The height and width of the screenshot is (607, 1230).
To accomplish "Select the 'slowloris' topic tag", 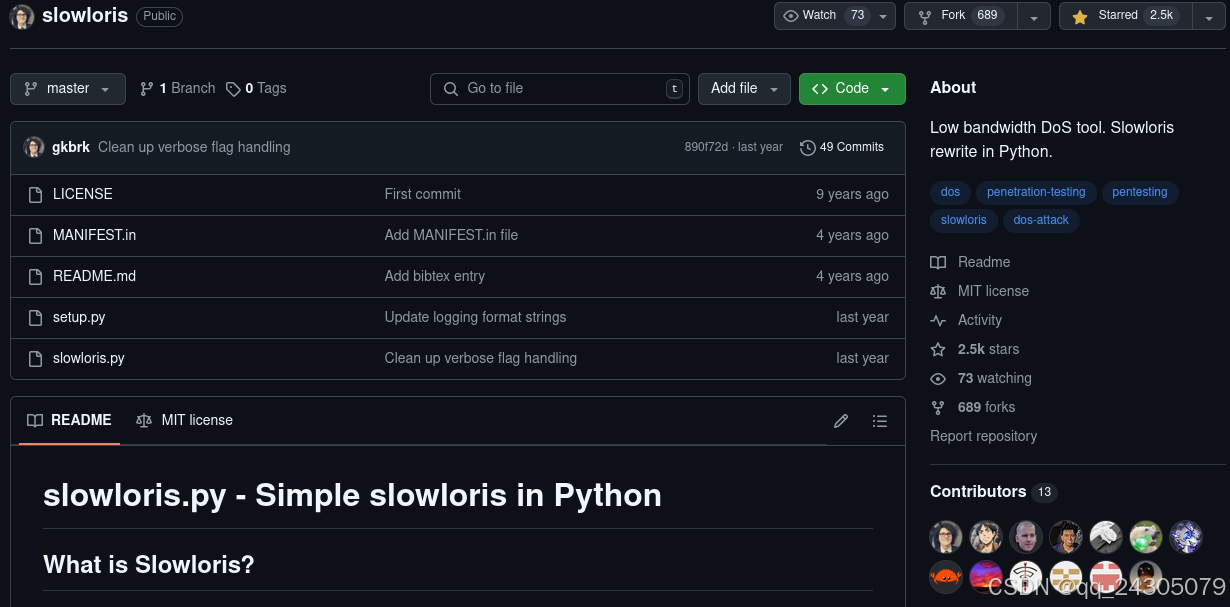I will point(964,220).
